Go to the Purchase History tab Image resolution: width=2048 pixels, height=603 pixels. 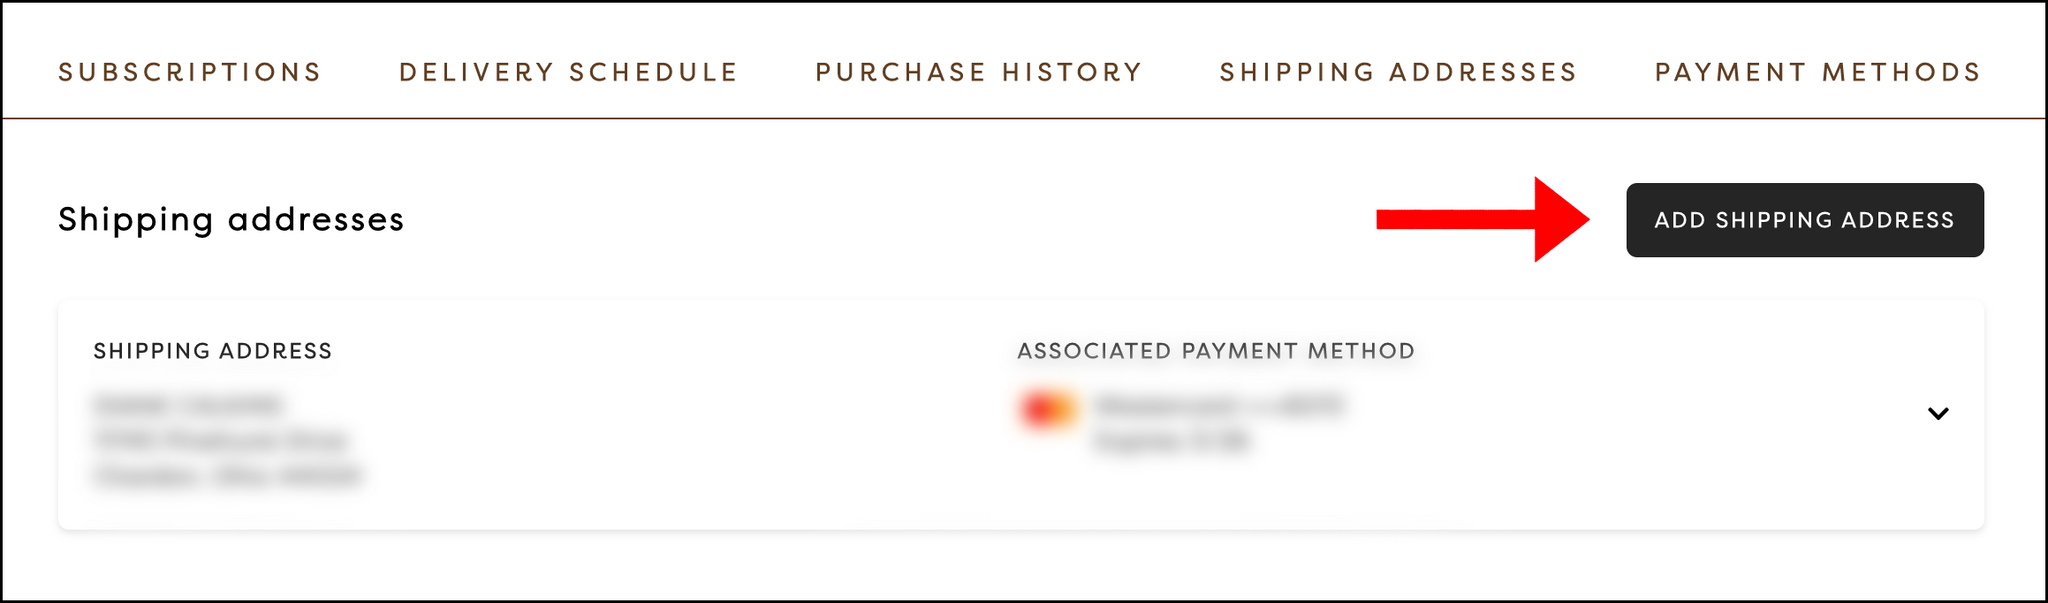tap(979, 72)
